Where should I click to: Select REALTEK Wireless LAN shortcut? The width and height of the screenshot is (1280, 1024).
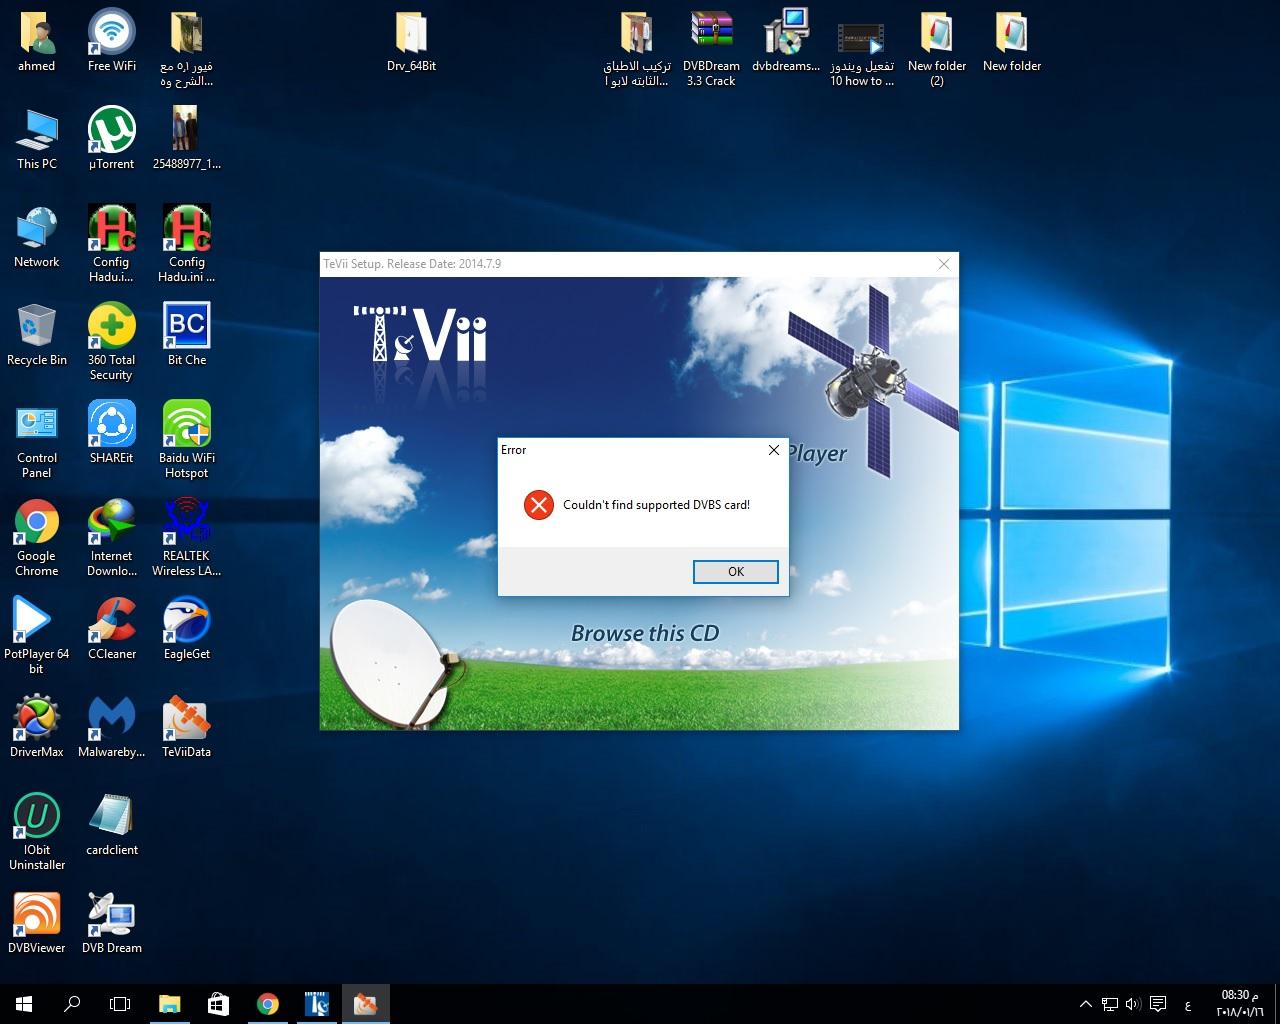click(187, 539)
